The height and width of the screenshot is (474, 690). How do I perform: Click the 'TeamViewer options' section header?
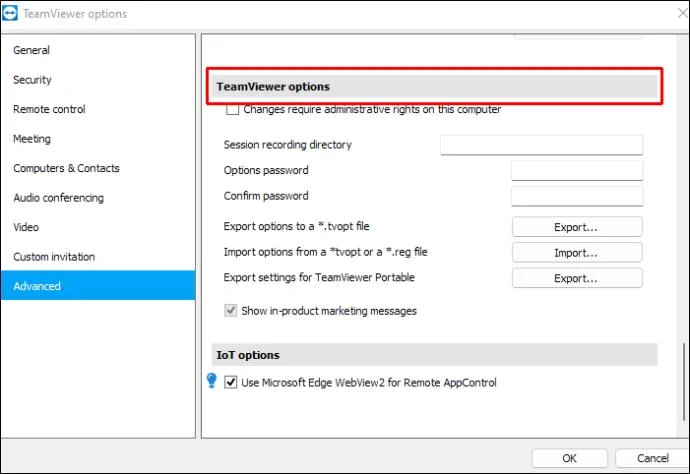pos(434,86)
